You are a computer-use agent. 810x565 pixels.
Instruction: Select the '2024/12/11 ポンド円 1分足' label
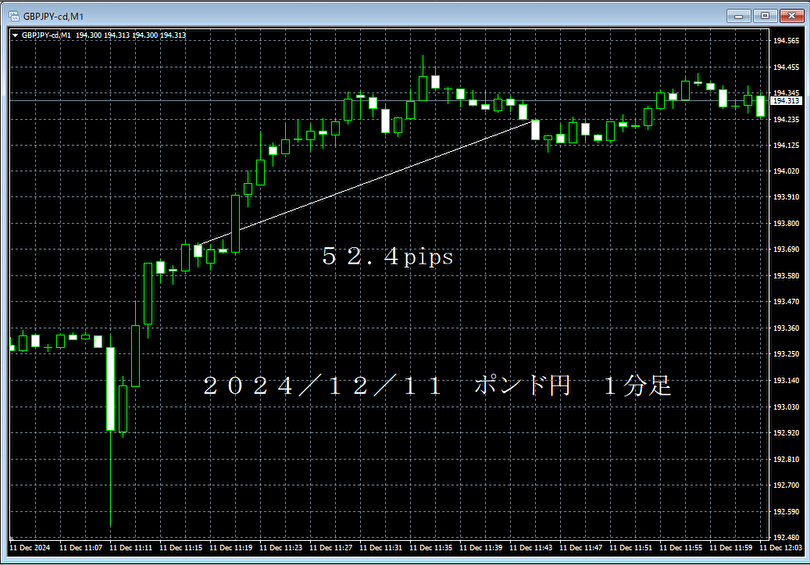coord(437,385)
